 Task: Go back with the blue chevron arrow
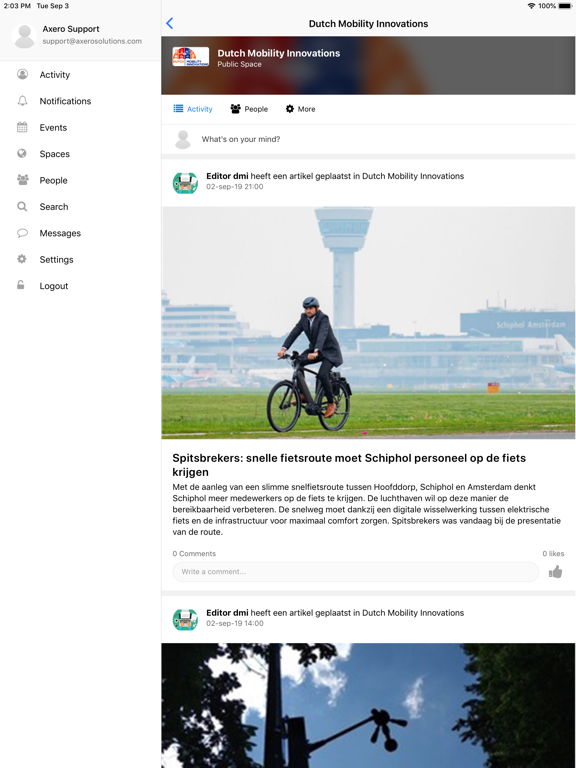click(x=169, y=23)
